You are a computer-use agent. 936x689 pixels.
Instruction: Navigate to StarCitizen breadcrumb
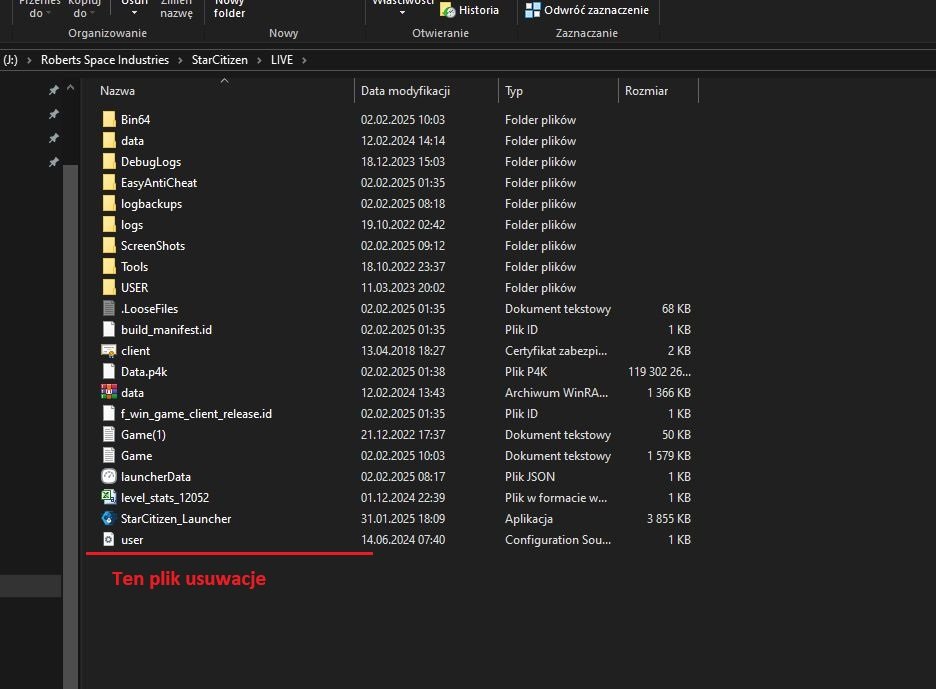[x=220, y=60]
